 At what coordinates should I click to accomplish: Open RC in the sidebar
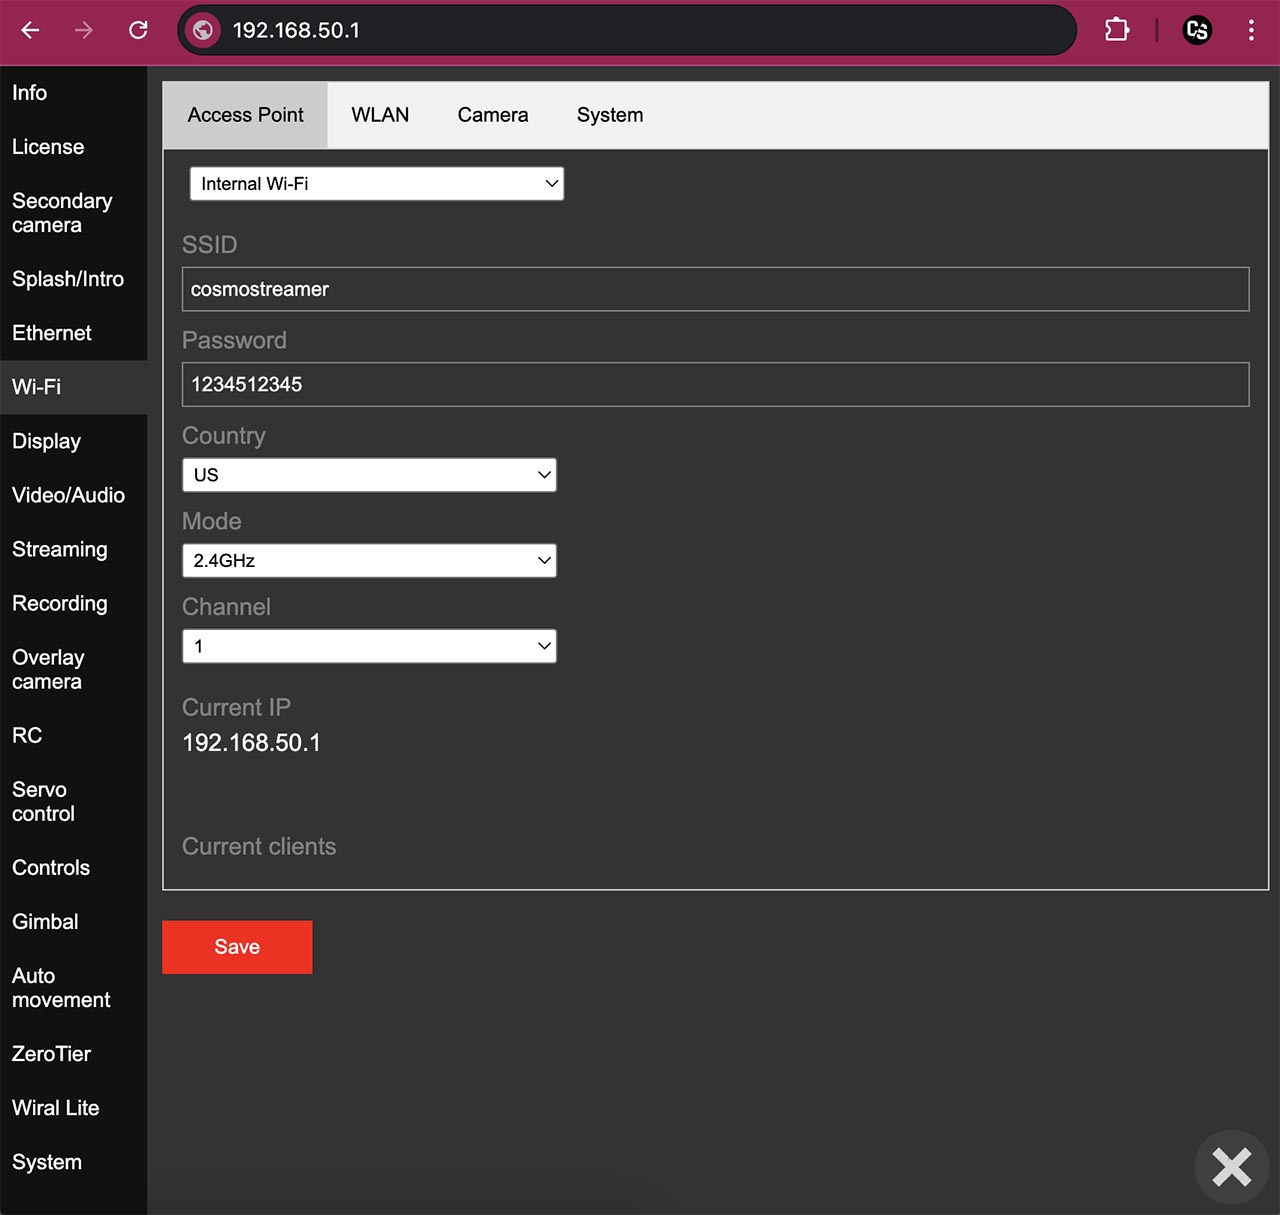[73, 735]
